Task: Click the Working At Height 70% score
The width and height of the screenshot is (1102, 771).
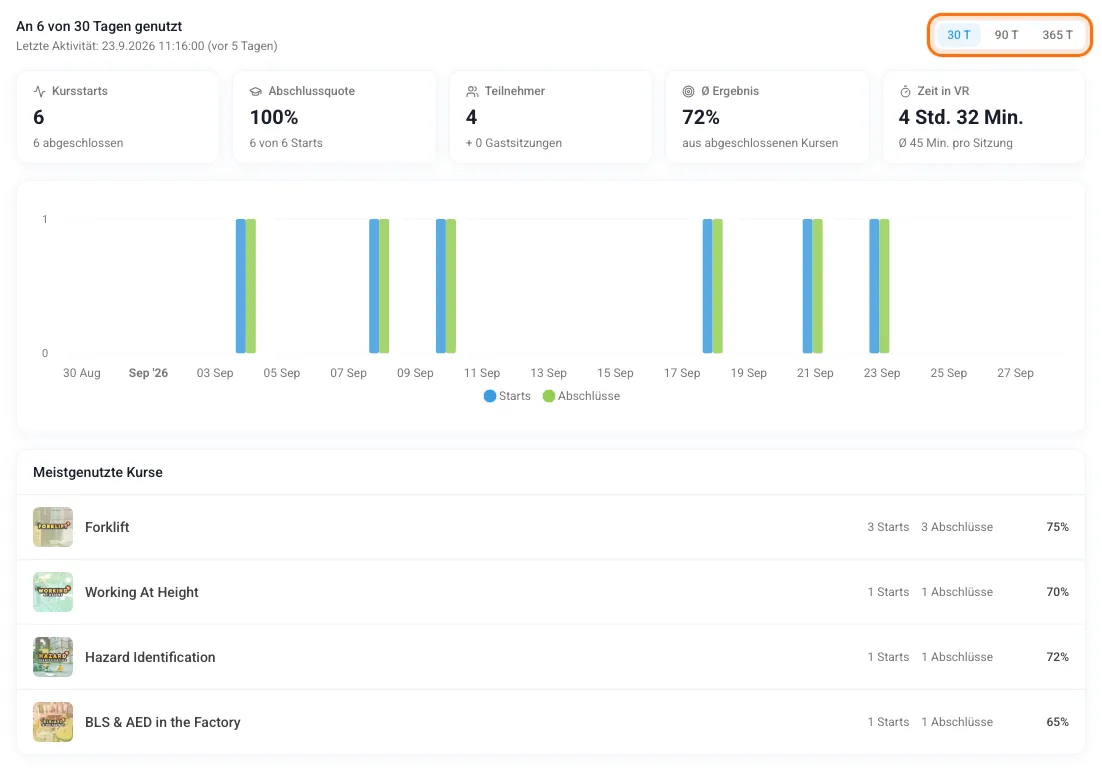Action: coord(1057,592)
